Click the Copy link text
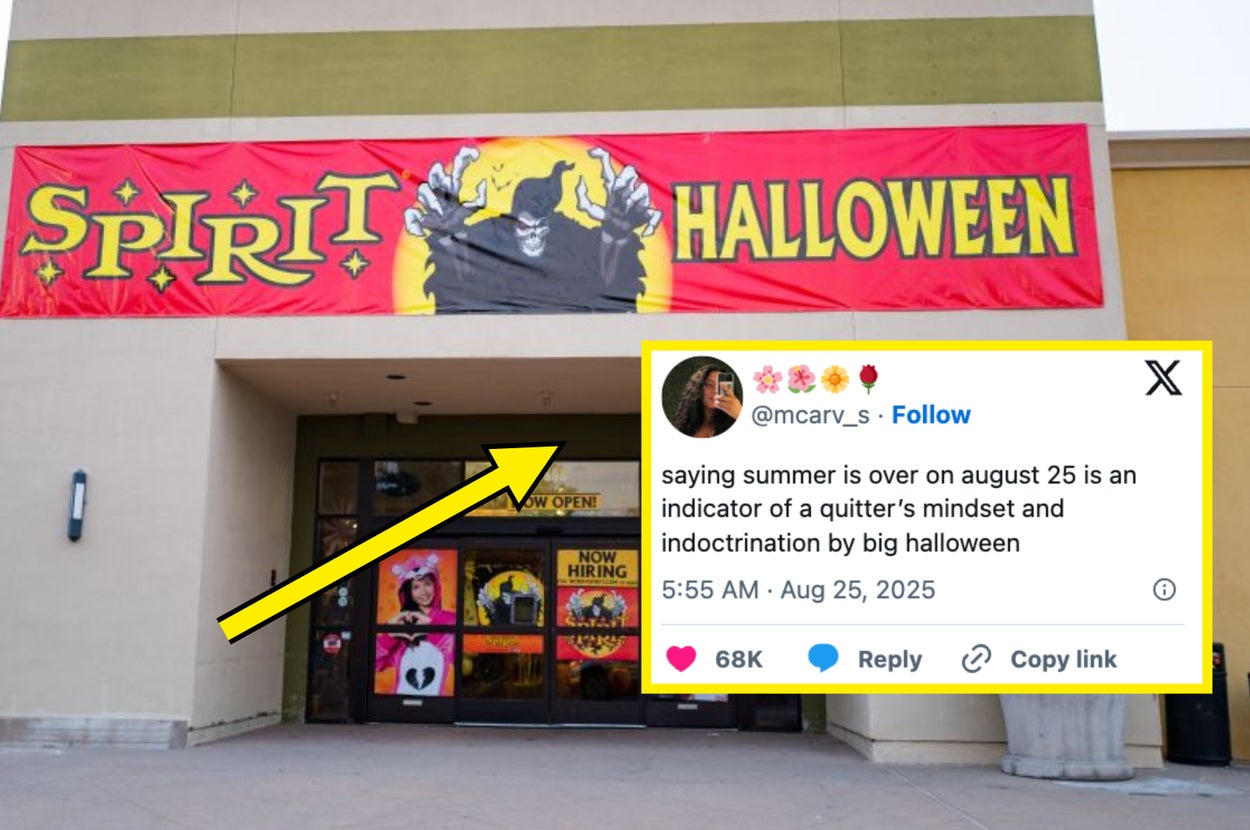1250x830 pixels. pos(1064,659)
